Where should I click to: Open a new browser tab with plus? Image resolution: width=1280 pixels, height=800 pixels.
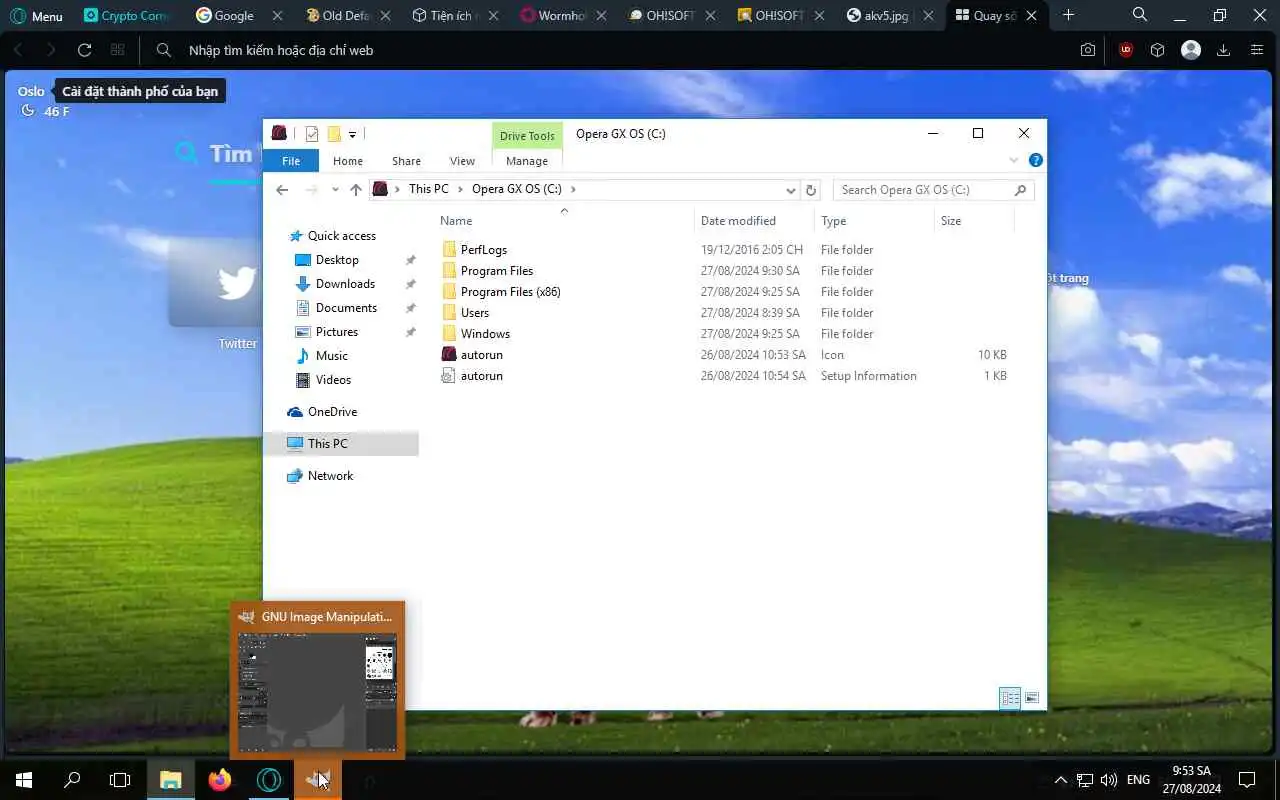coord(1068,15)
